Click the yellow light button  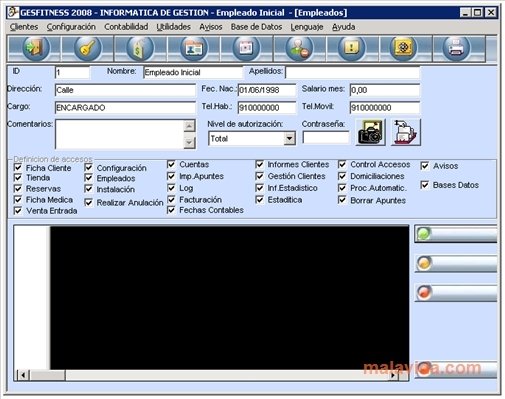(456, 263)
